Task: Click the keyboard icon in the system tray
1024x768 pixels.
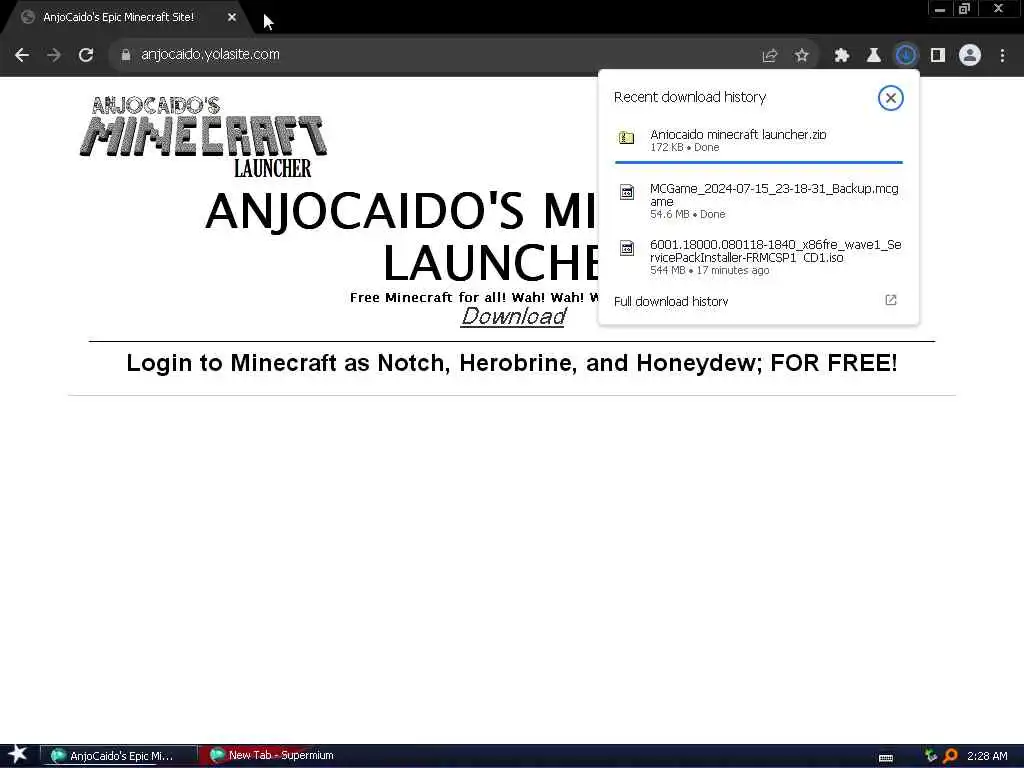Action: pos(886,758)
